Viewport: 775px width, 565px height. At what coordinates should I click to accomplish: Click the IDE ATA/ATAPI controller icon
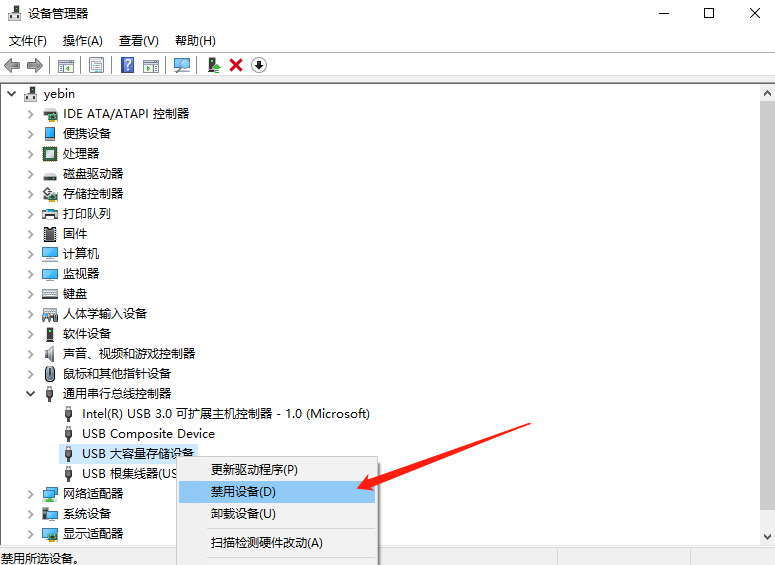[50, 114]
